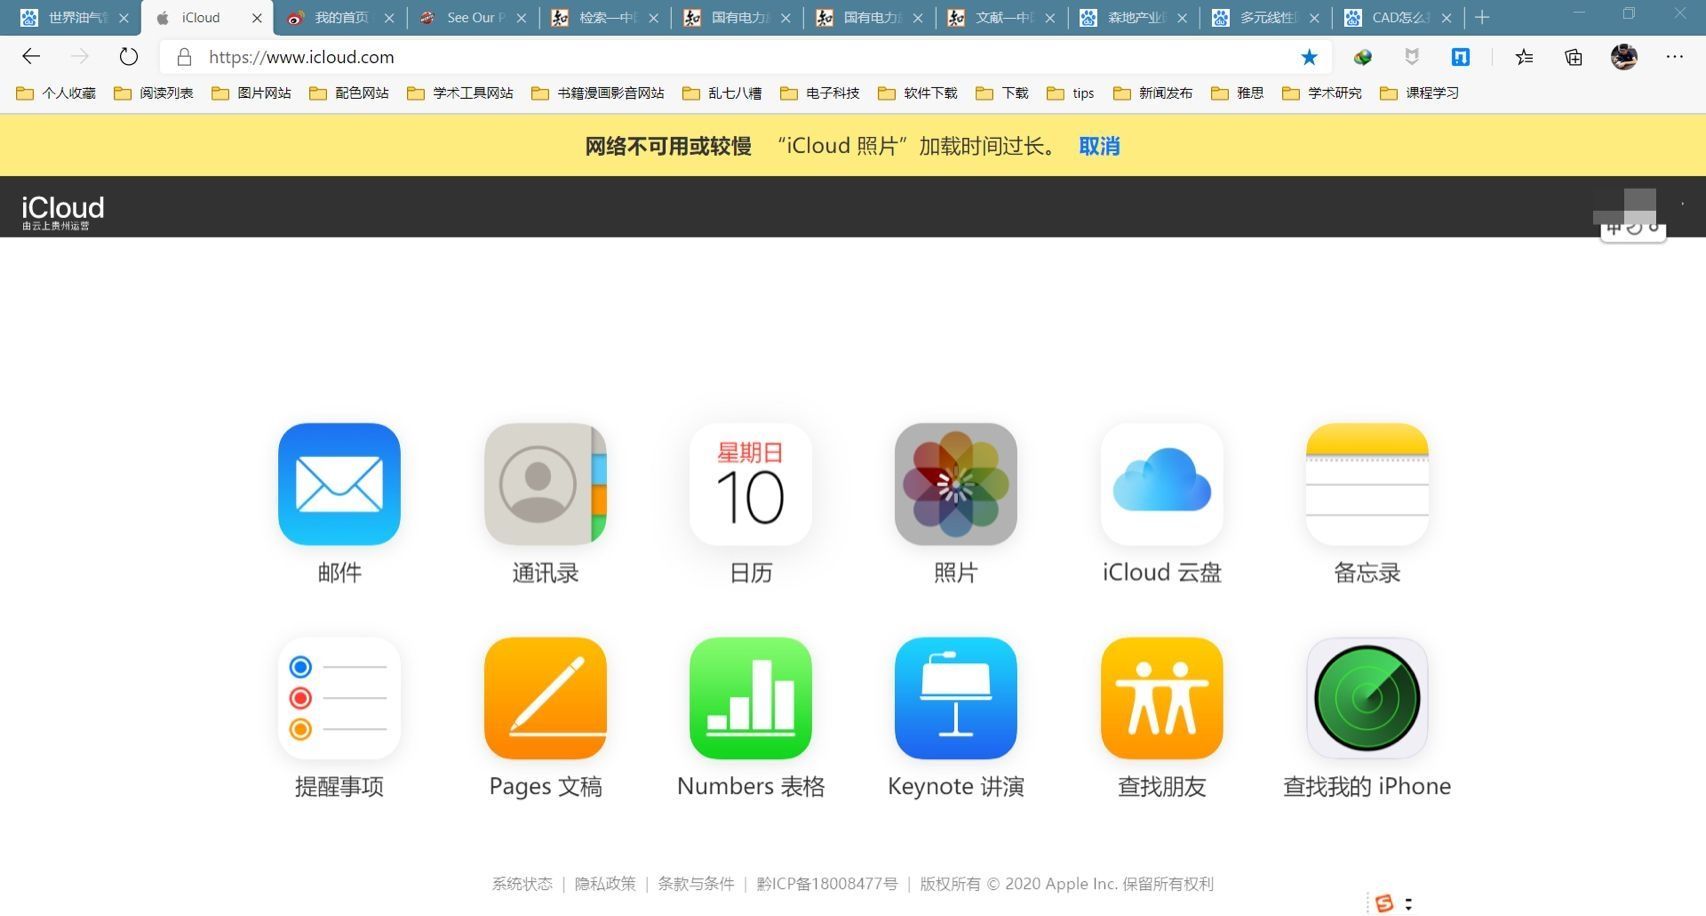Open a new tab with plus button
Viewport: 1706px width, 916px height.
(x=1482, y=18)
